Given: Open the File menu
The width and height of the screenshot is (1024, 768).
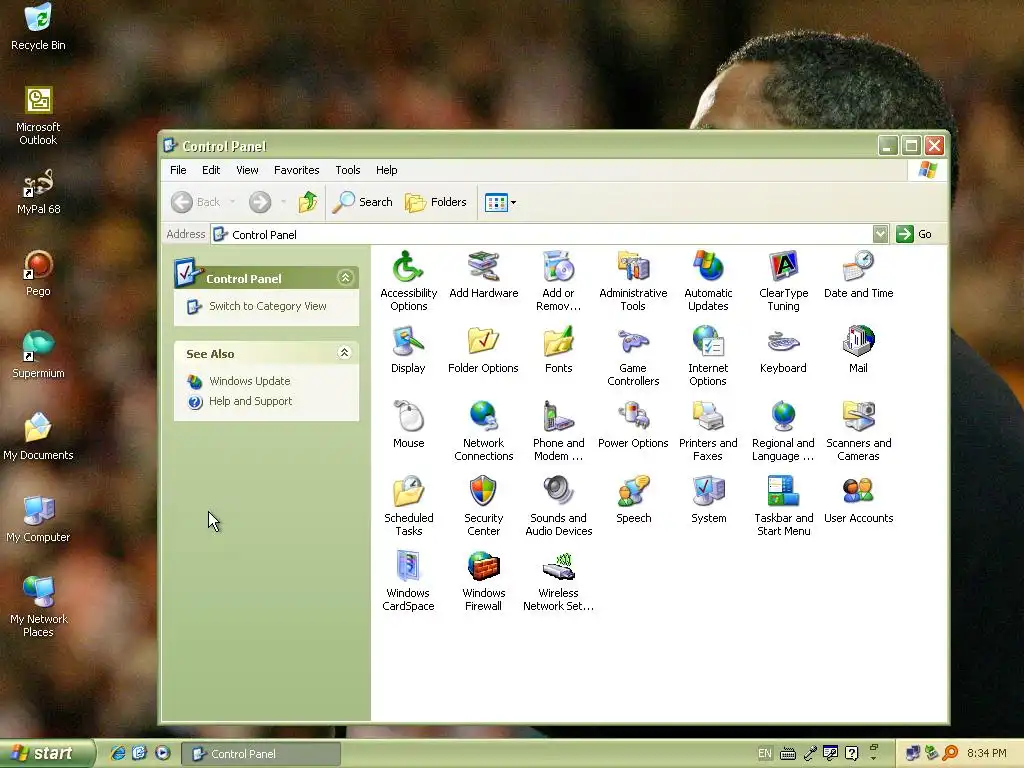Looking at the screenshot, I should [x=178, y=170].
